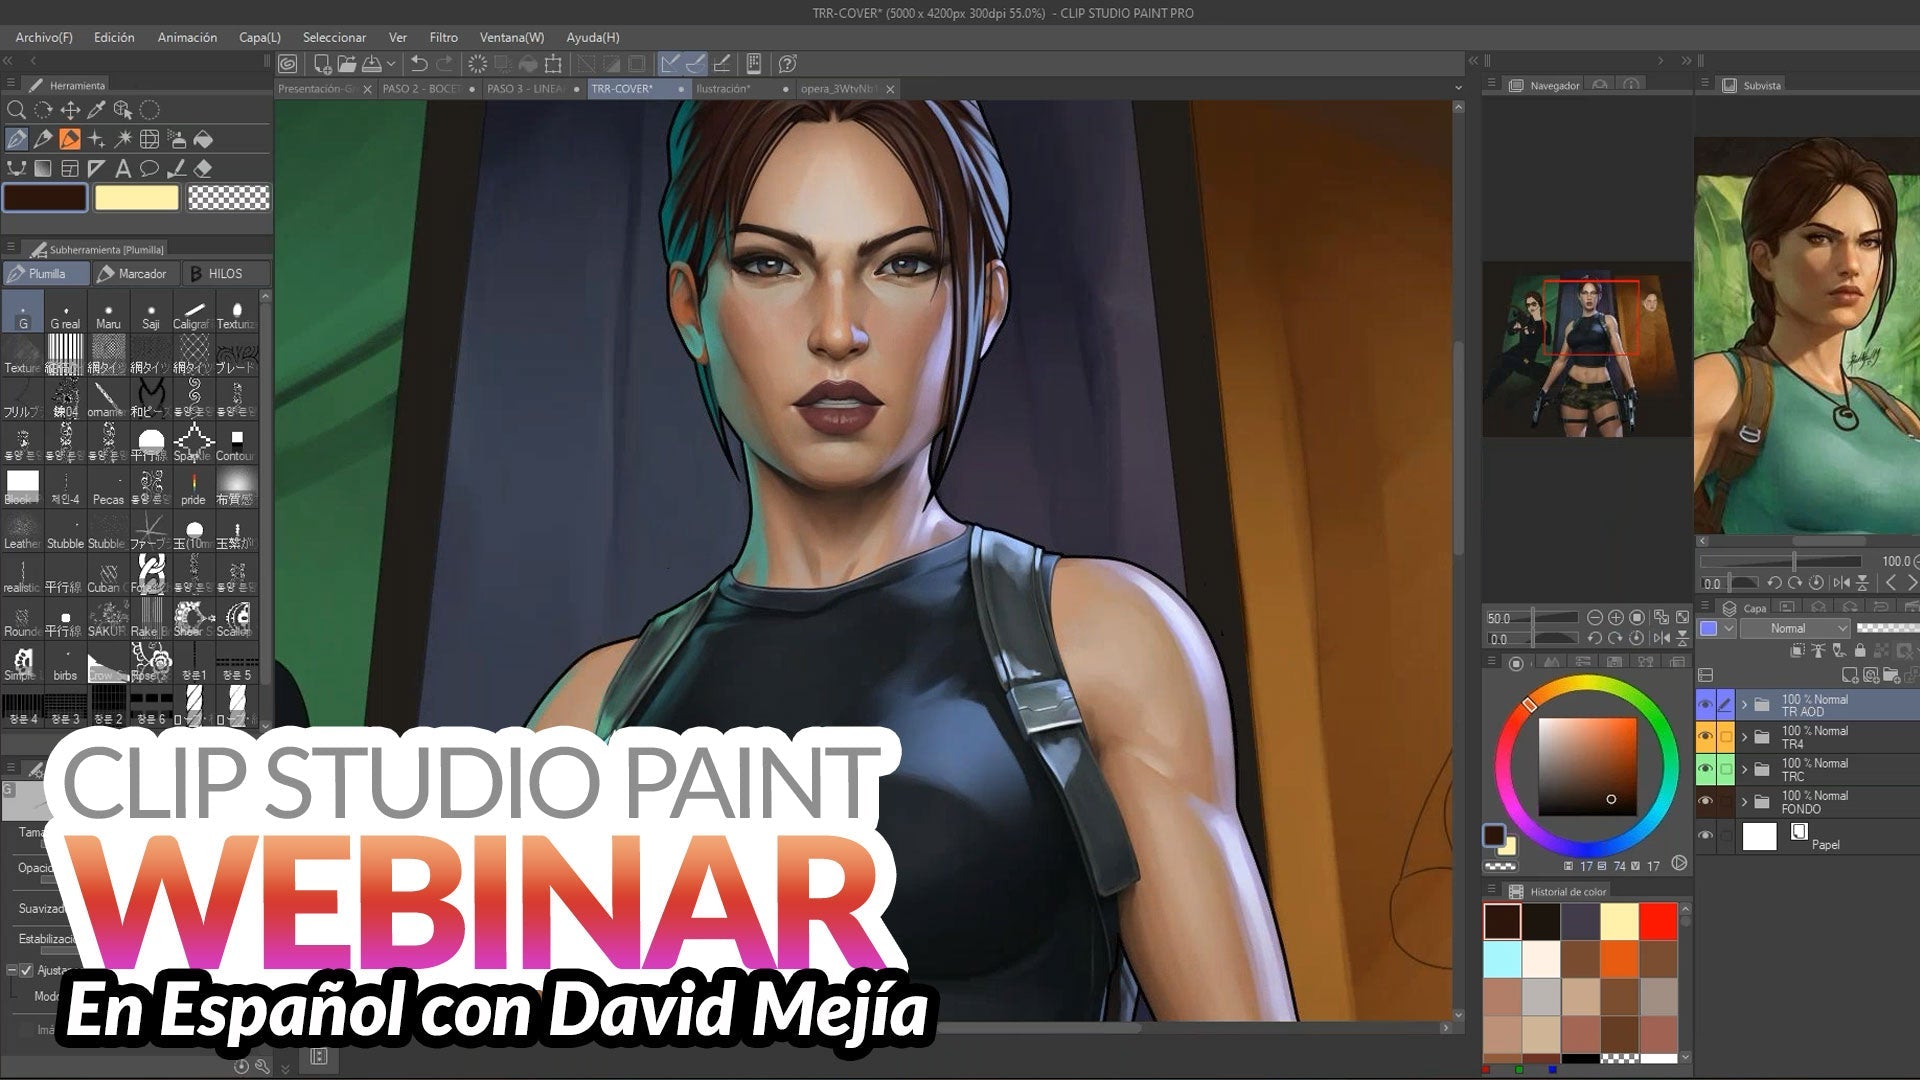Open the Normal blending mode dropdown
This screenshot has height=1080, width=1920.
[1796, 628]
